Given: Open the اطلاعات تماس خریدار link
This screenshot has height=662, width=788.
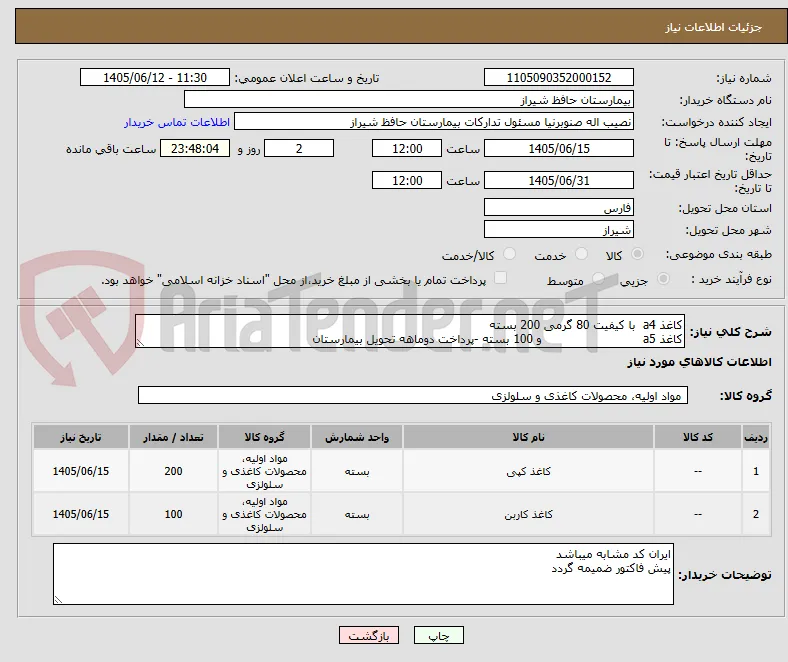Looking at the screenshot, I should [177, 122].
